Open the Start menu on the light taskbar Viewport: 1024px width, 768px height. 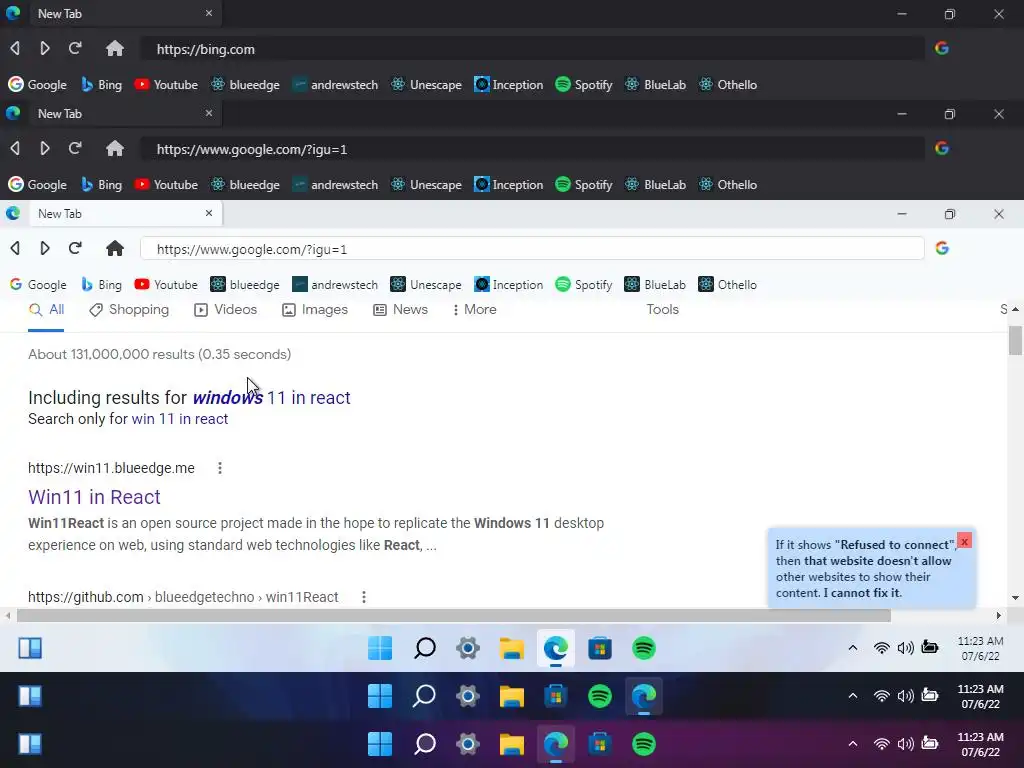pos(380,648)
